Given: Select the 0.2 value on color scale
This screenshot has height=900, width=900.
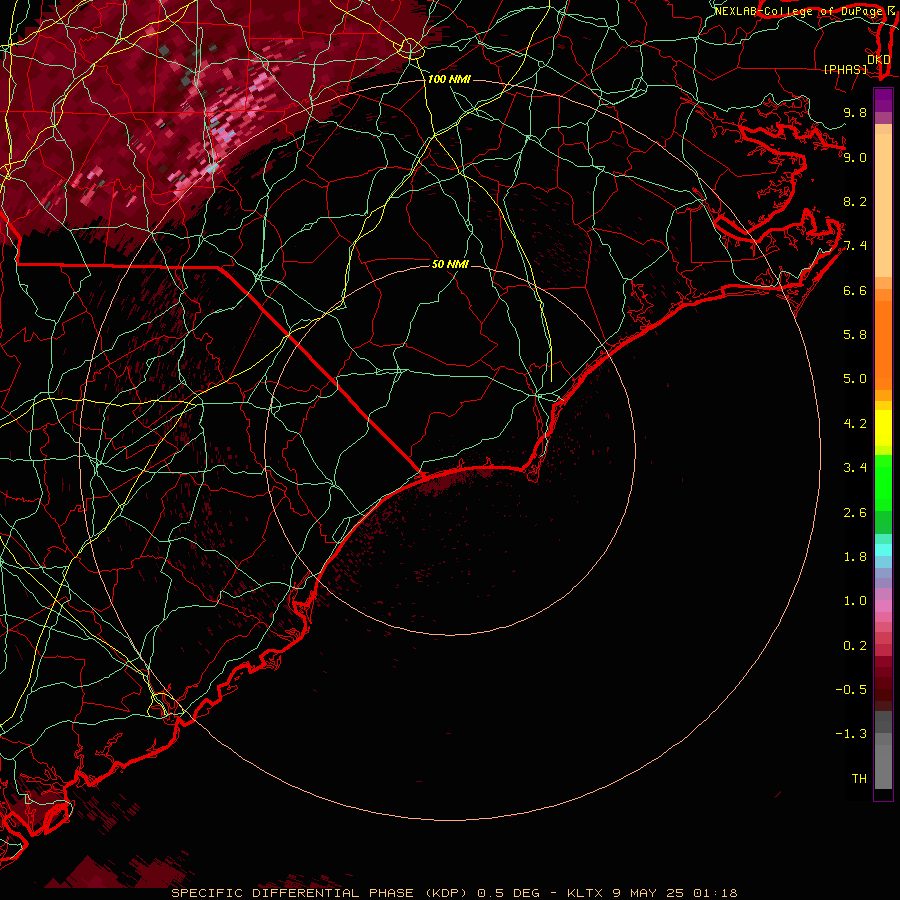Looking at the screenshot, I should point(855,646).
